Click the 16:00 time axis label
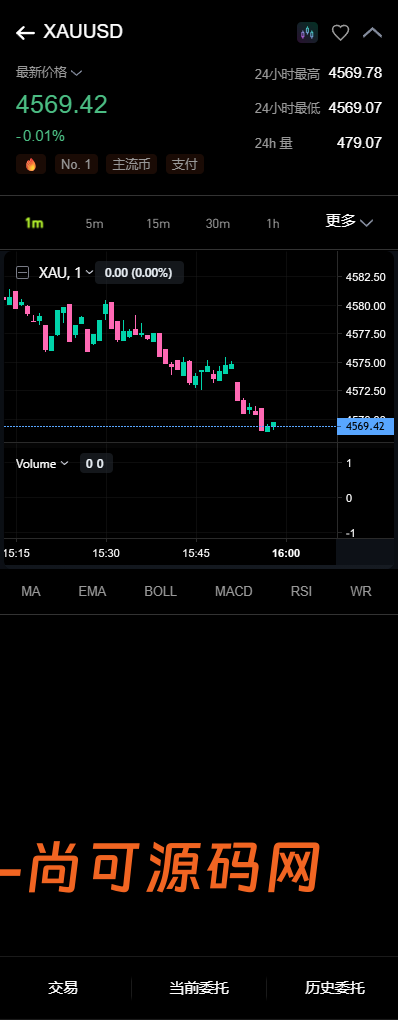The image size is (398, 1020). 286,553
